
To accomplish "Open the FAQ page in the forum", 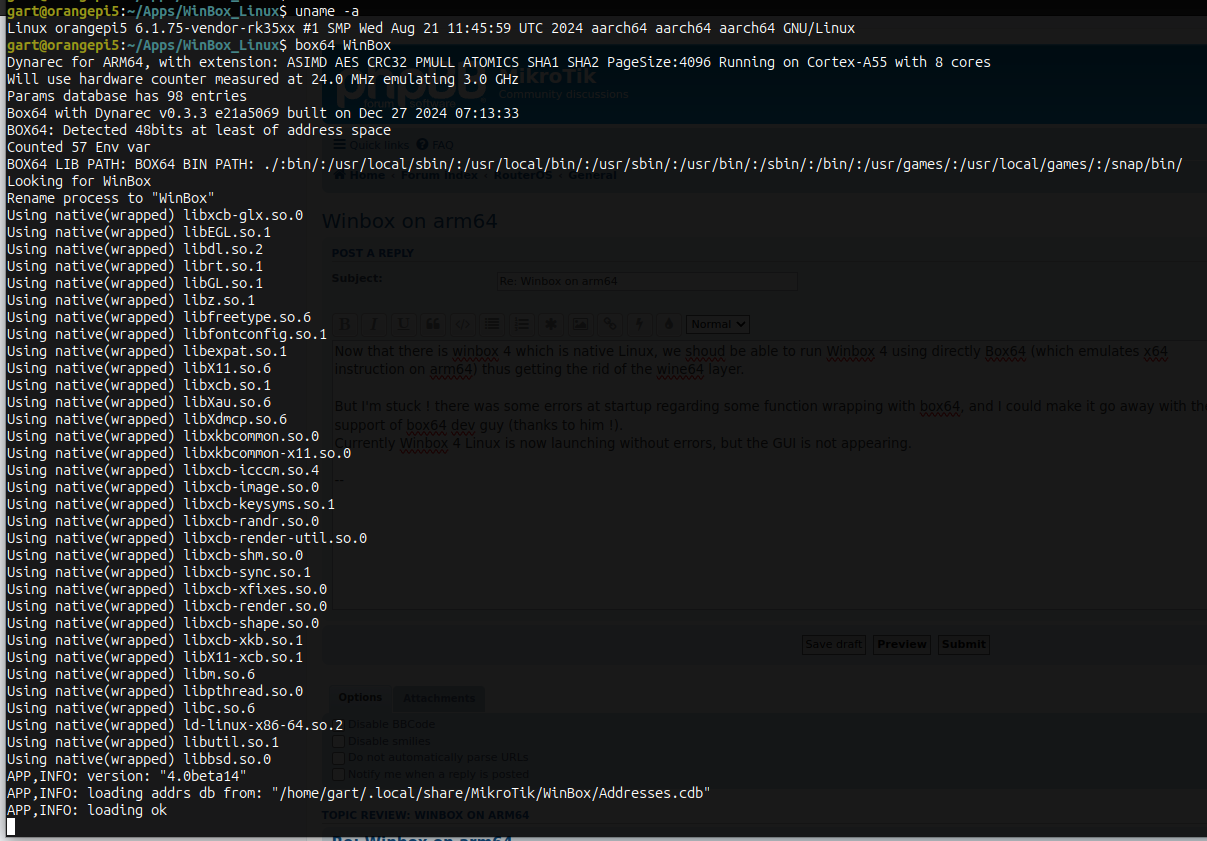I will [x=435, y=144].
